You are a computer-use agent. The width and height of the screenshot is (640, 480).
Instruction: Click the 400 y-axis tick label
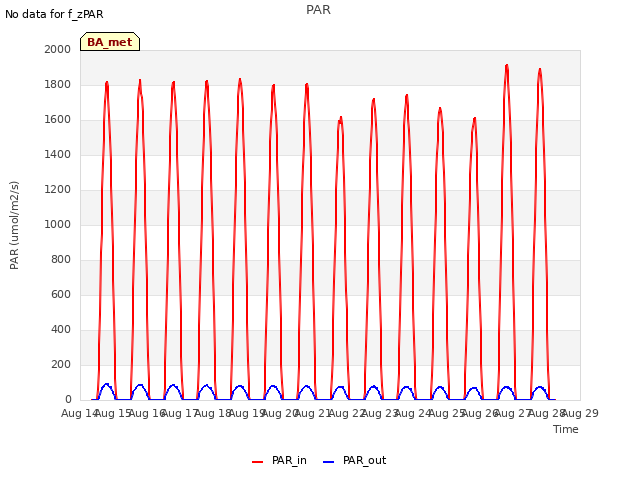(x=61, y=329)
